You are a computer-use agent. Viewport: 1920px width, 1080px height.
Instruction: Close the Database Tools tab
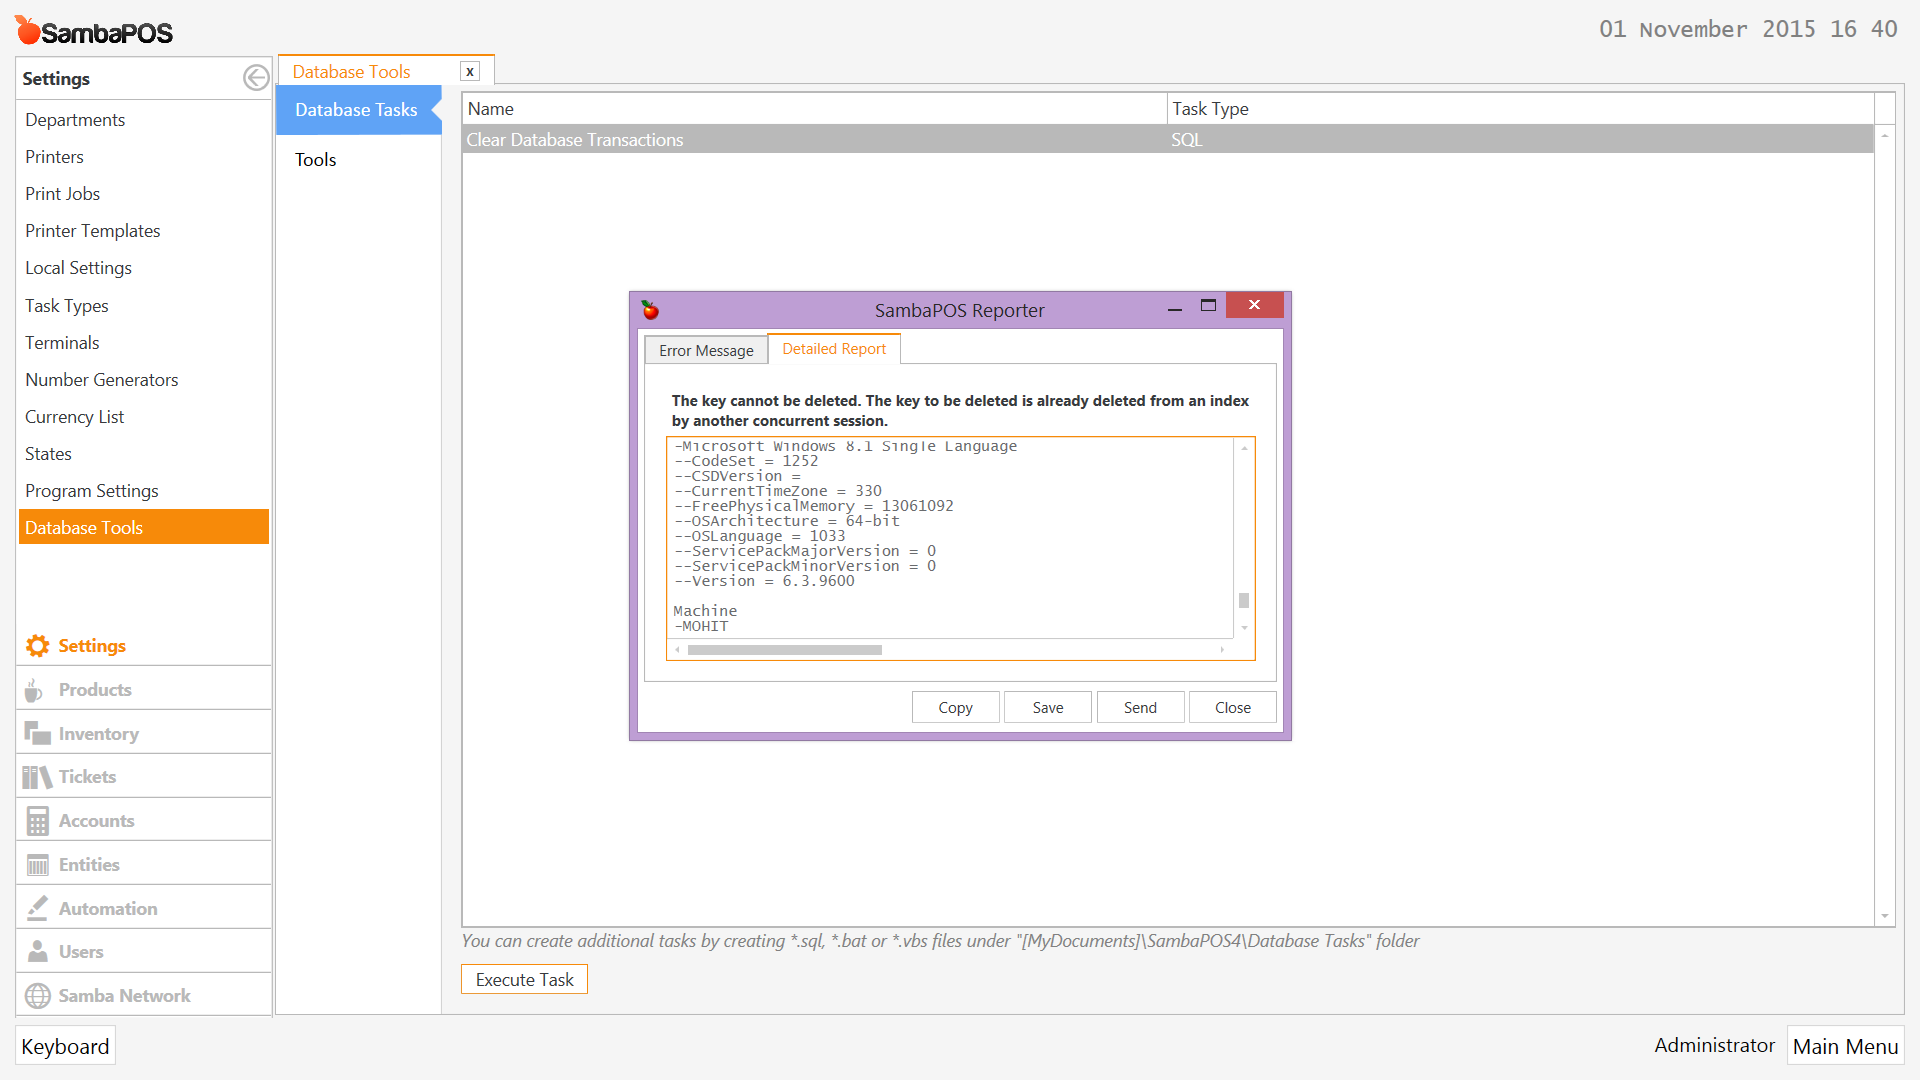[470, 71]
